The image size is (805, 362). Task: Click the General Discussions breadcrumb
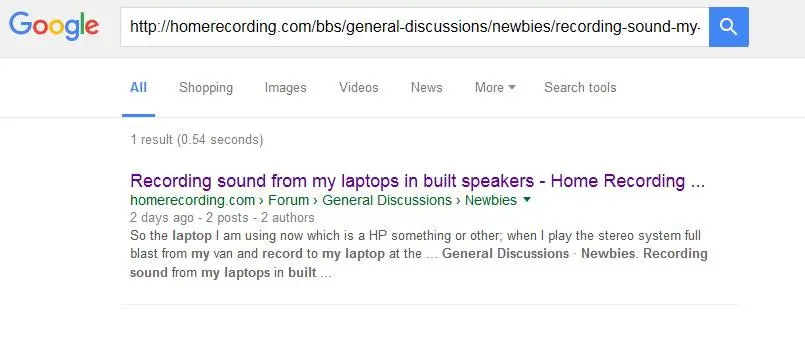[387, 200]
